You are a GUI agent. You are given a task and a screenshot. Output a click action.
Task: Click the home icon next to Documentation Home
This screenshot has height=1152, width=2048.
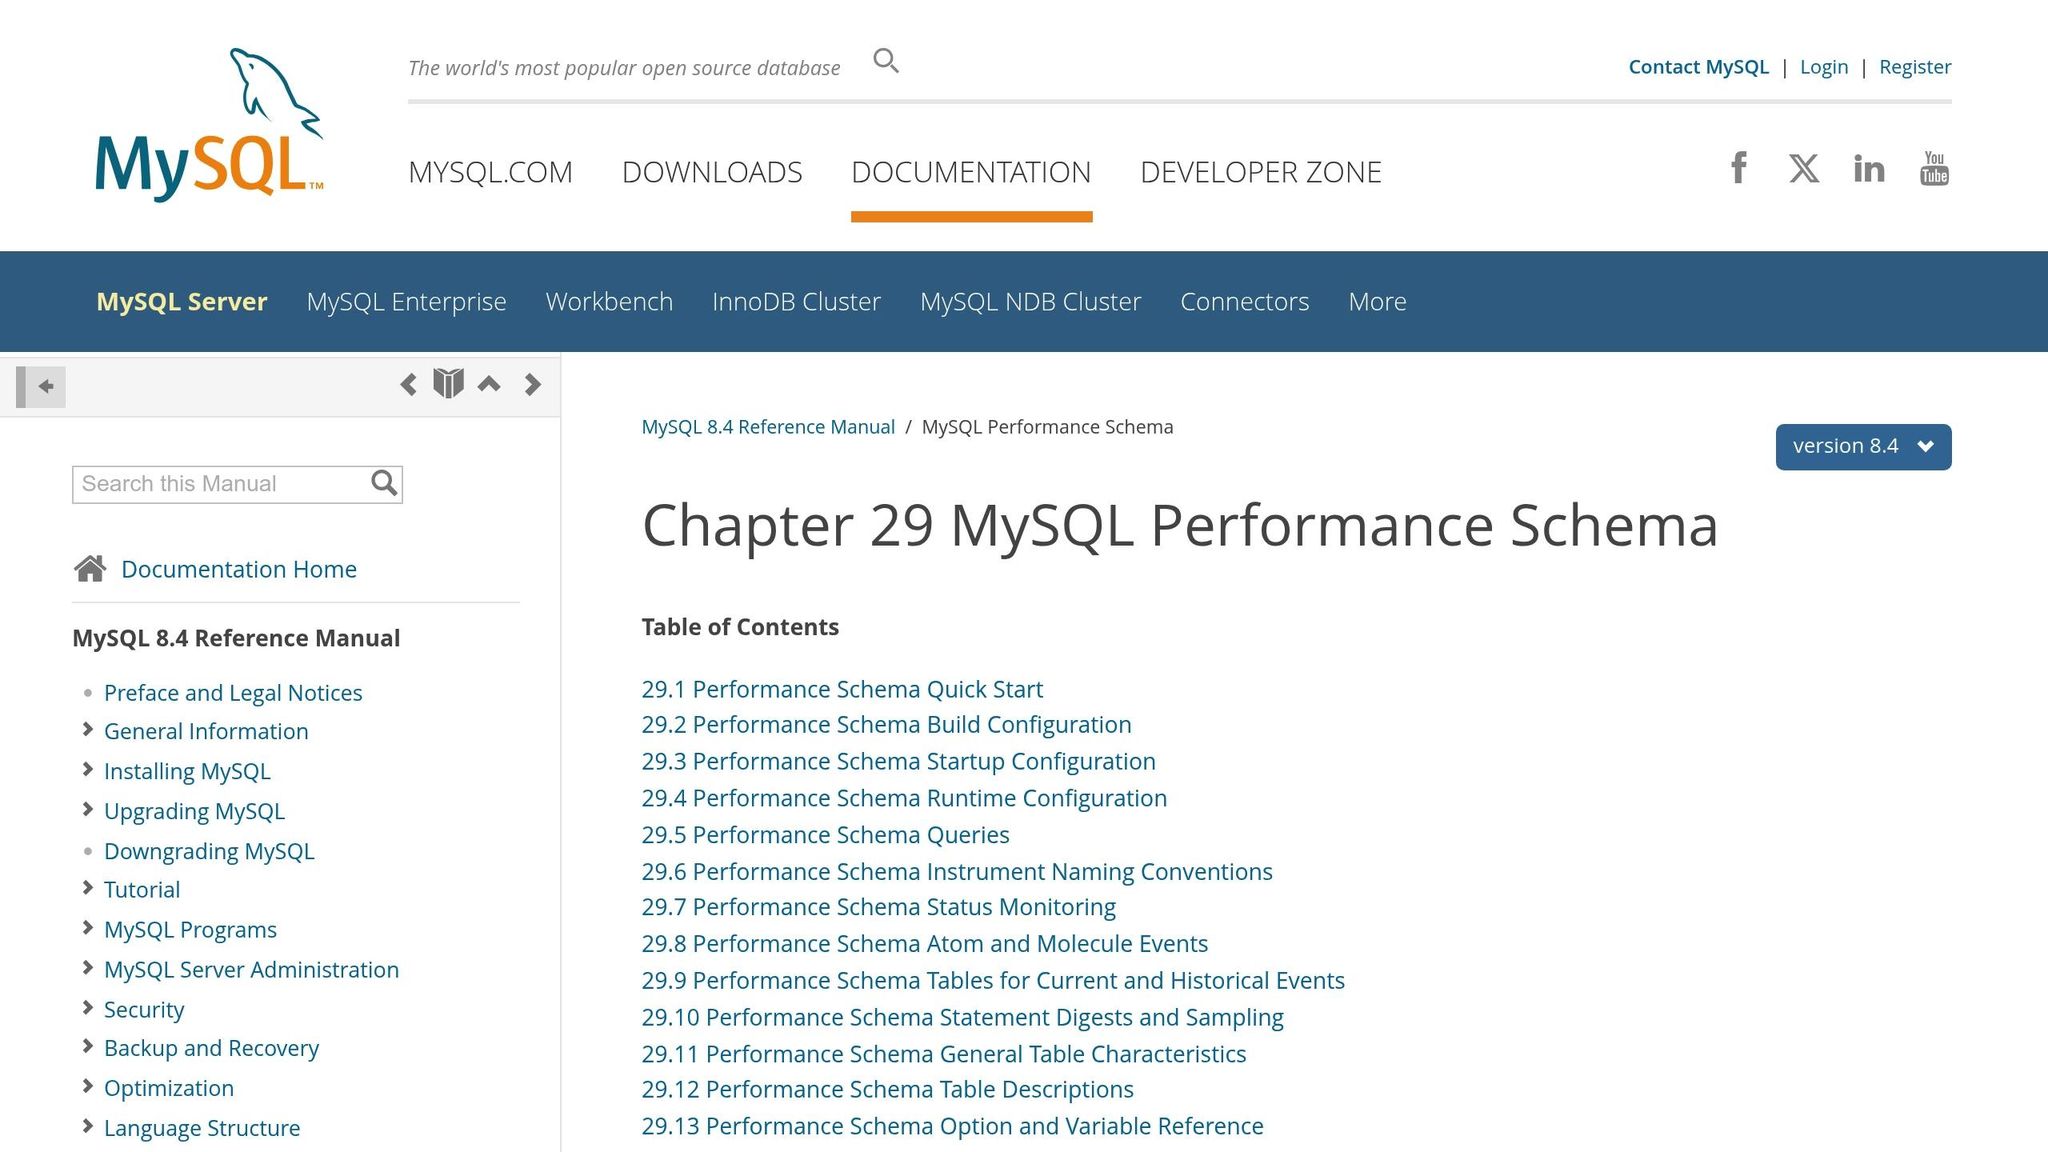(x=90, y=568)
